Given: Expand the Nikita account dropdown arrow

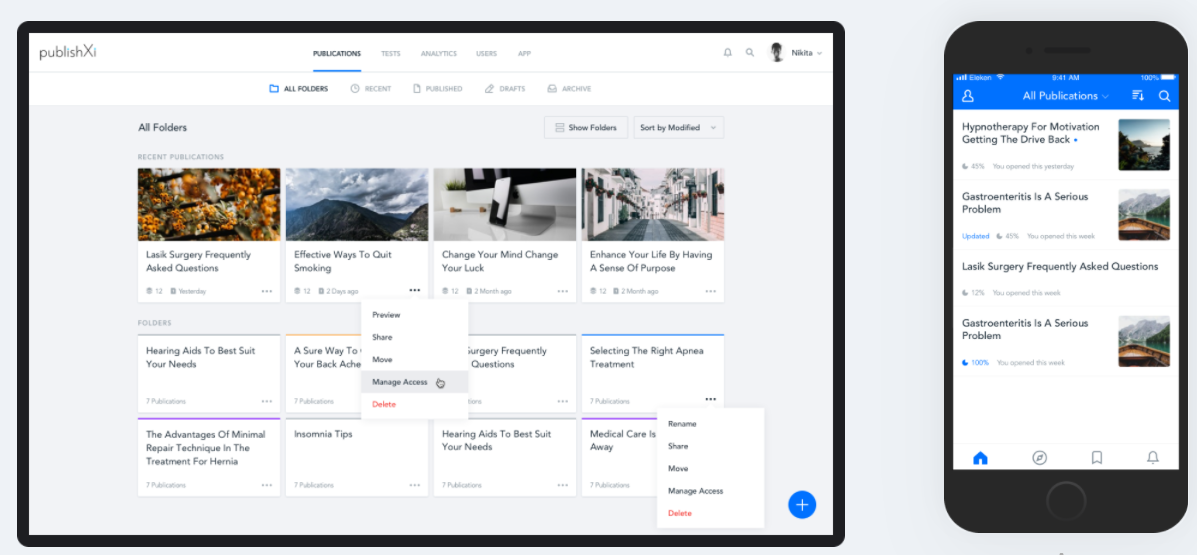Looking at the screenshot, I should point(819,53).
